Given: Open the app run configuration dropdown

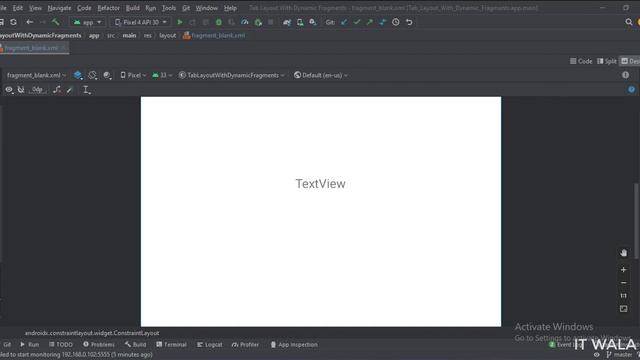Looking at the screenshot, I should [x=87, y=22].
